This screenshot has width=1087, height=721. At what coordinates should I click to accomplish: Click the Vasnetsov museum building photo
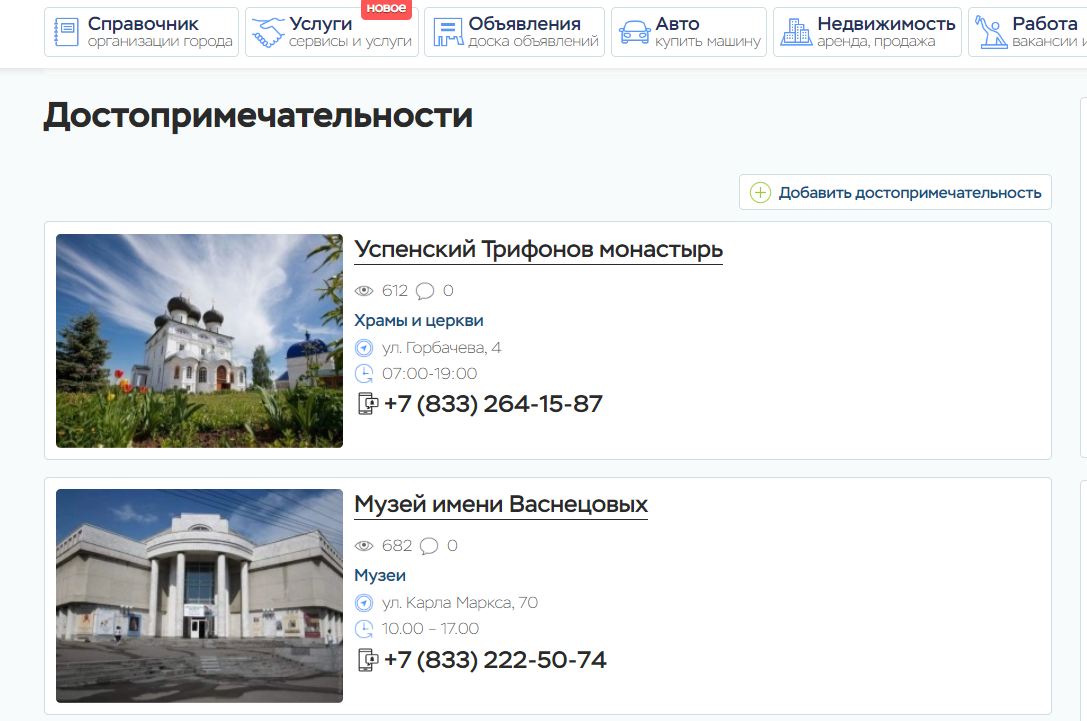[x=199, y=596]
